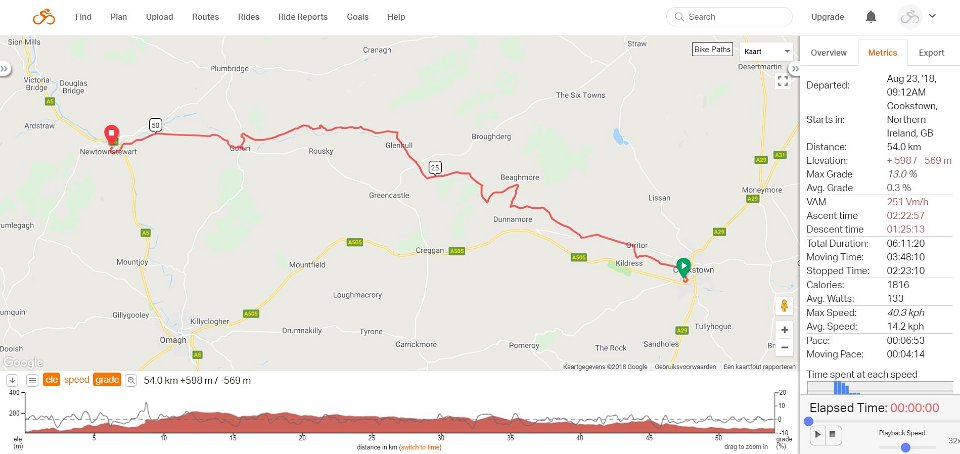
Task: Switch to the Export tab
Action: [x=930, y=53]
